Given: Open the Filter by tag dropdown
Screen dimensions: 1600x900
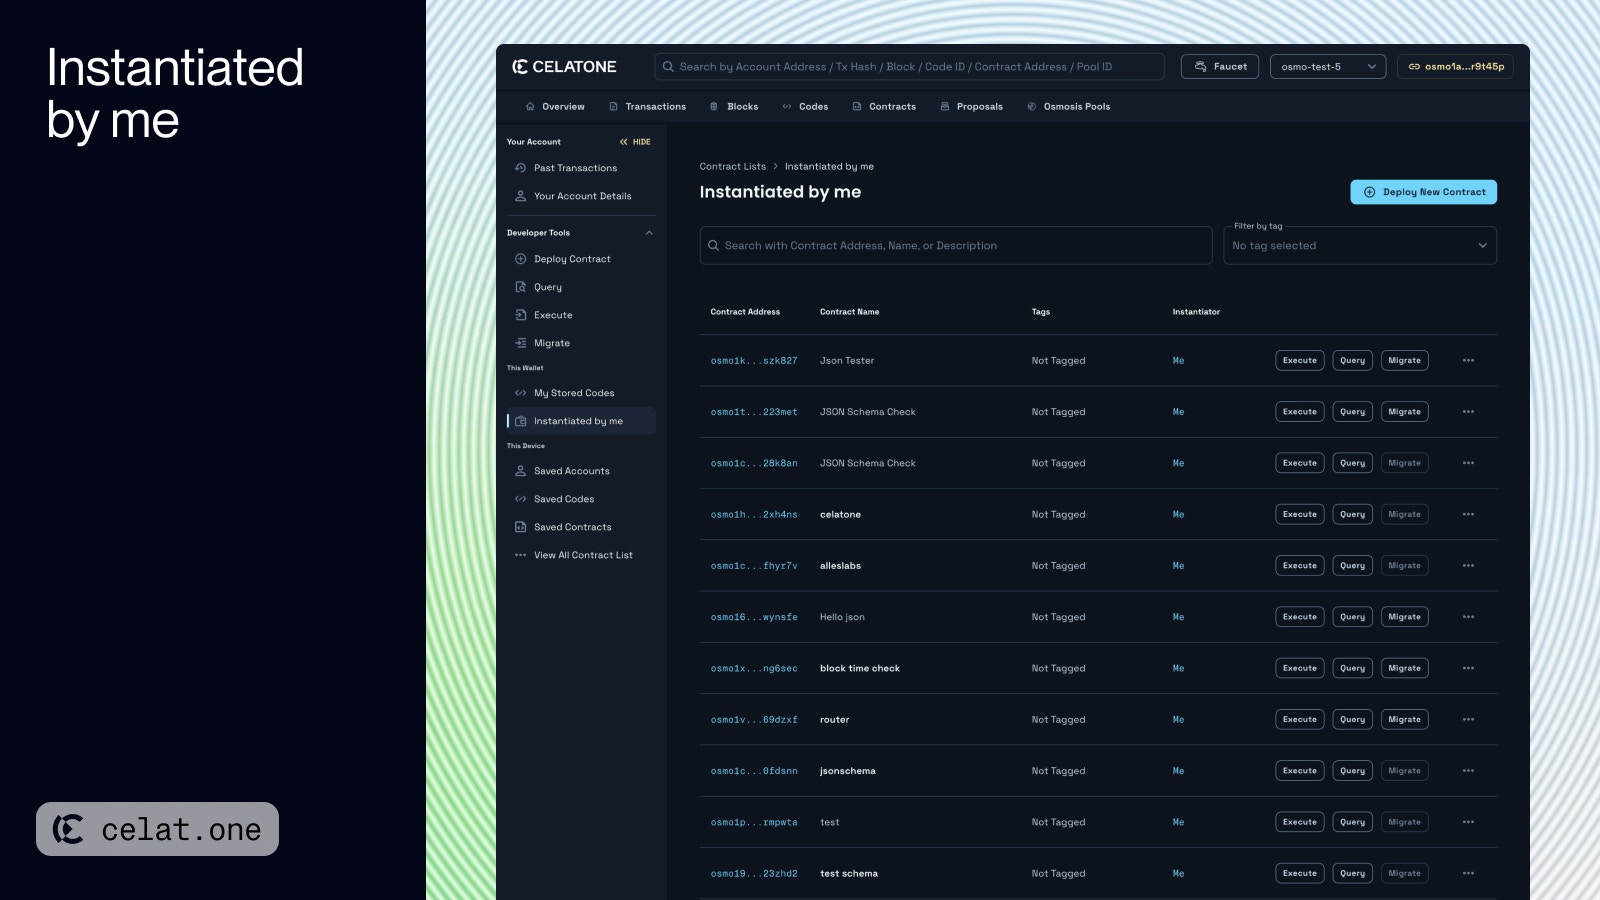Looking at the screenshot, I should point(1360,245).
